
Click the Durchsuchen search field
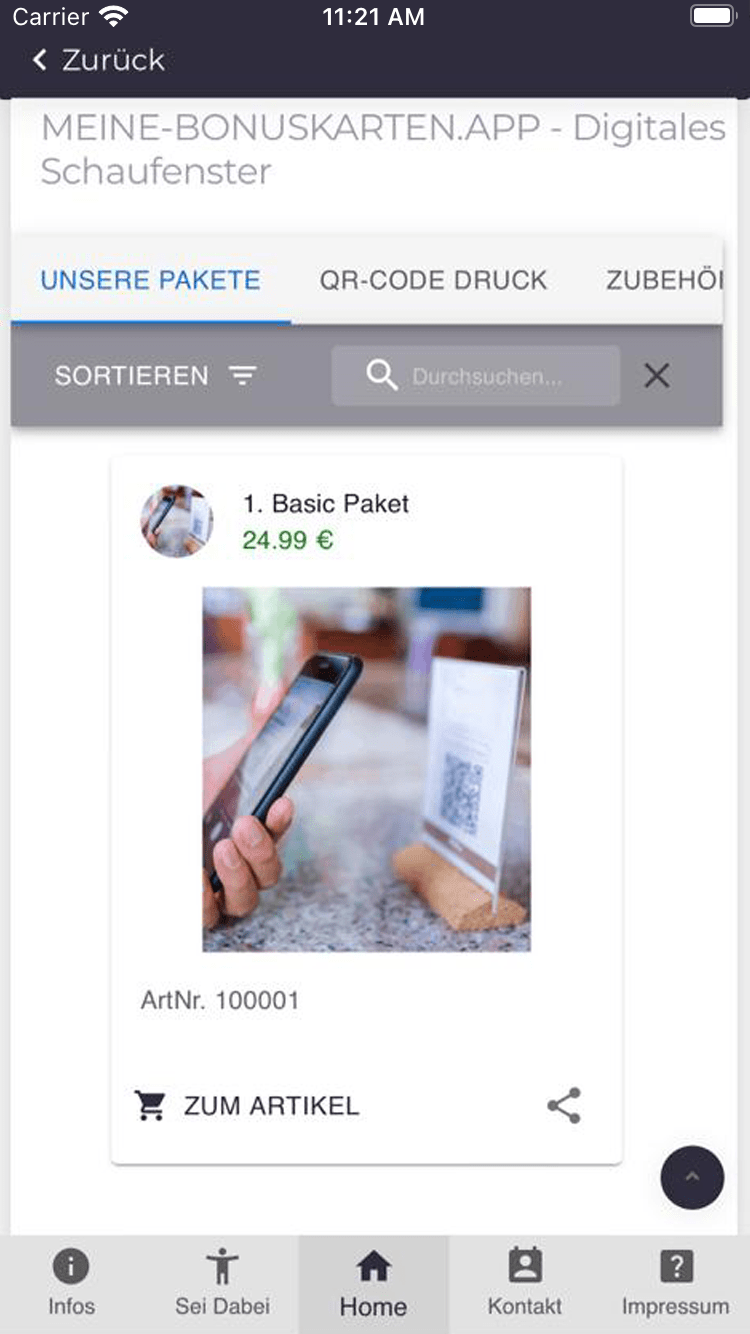[476, 376]
